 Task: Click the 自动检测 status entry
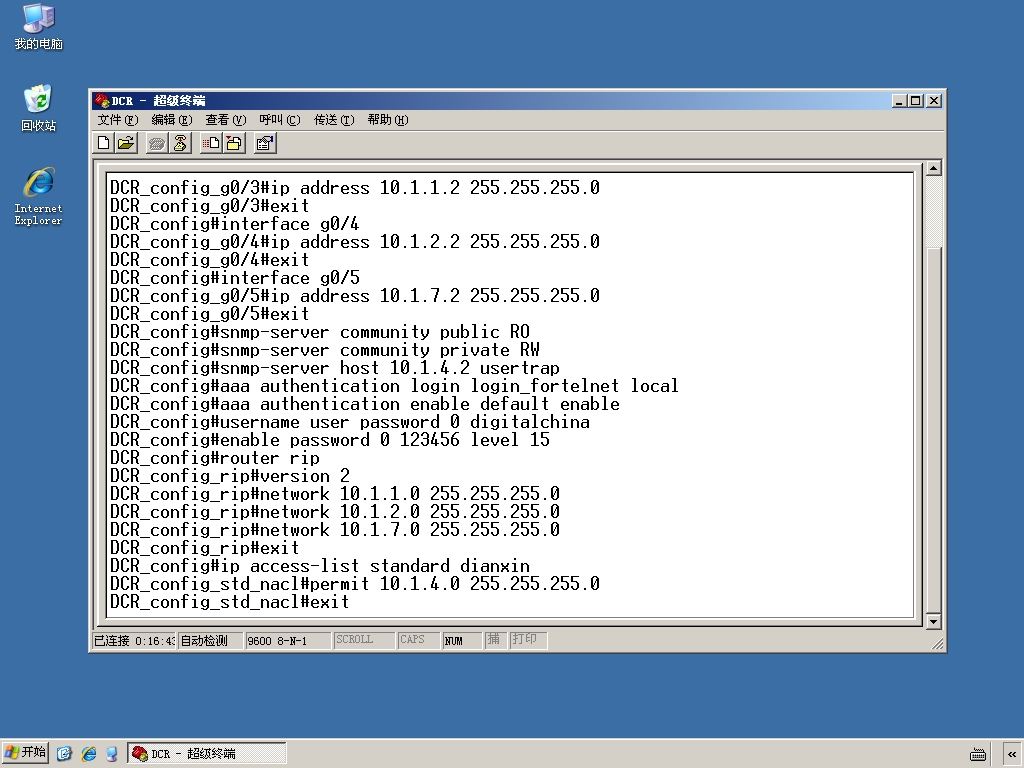tap(210, 640)
